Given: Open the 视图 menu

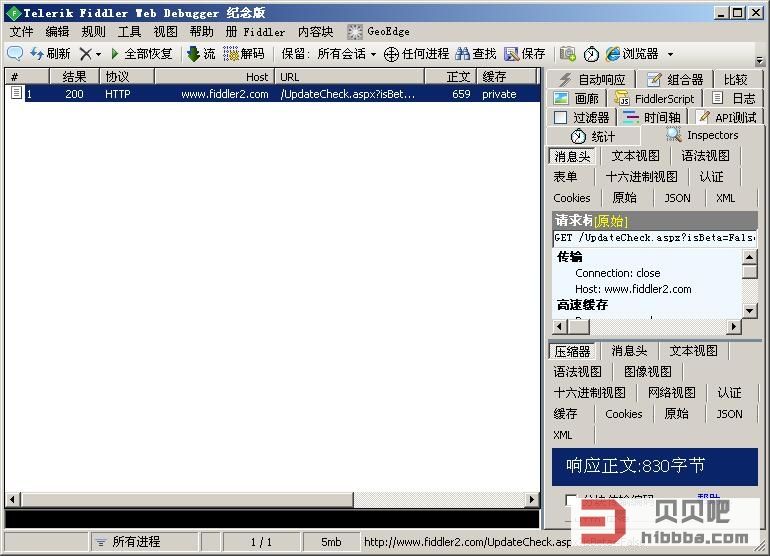Looking at the screenshot, I should (165, 32).
